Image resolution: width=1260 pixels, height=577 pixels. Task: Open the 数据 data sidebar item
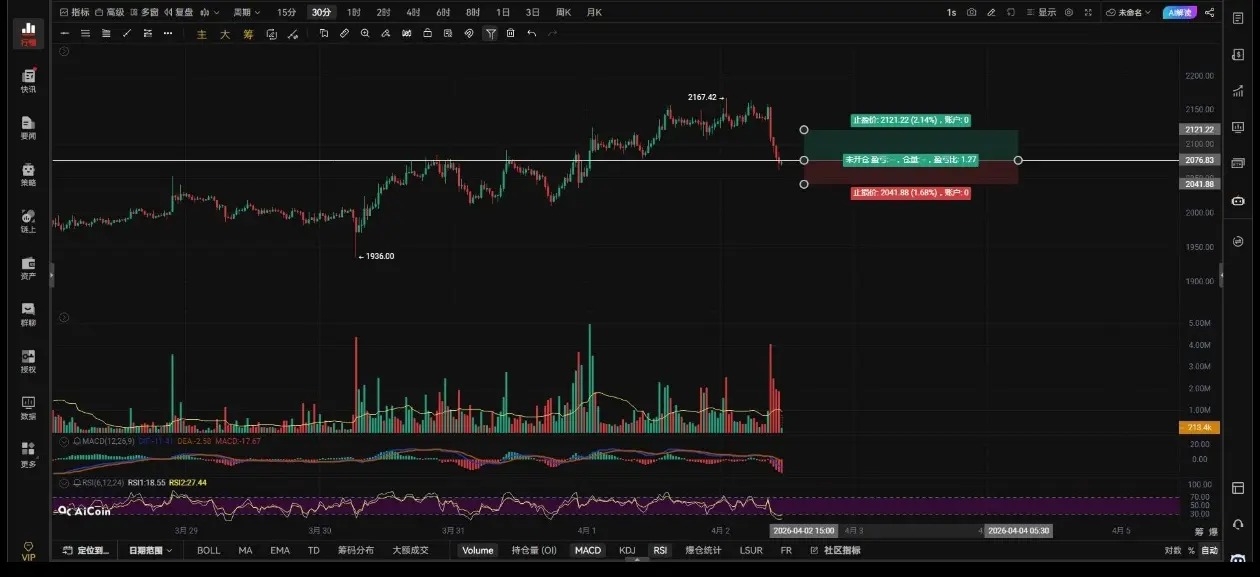[28, 408]
